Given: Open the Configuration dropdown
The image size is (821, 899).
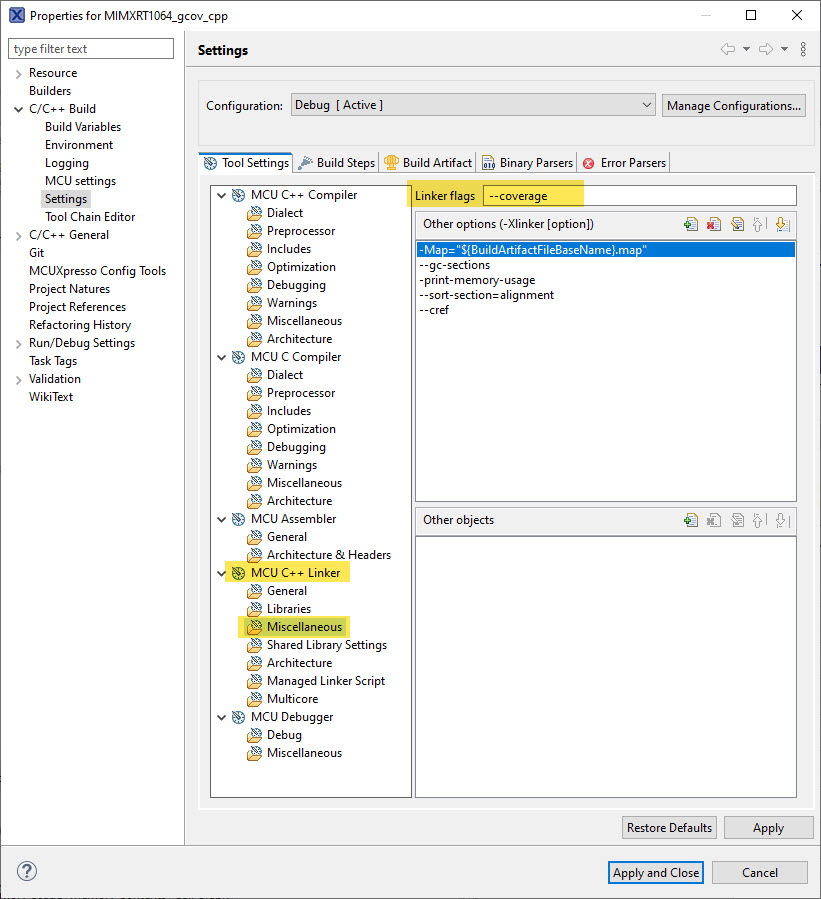Looking at the screenshot, I should [x=472, y=105].
